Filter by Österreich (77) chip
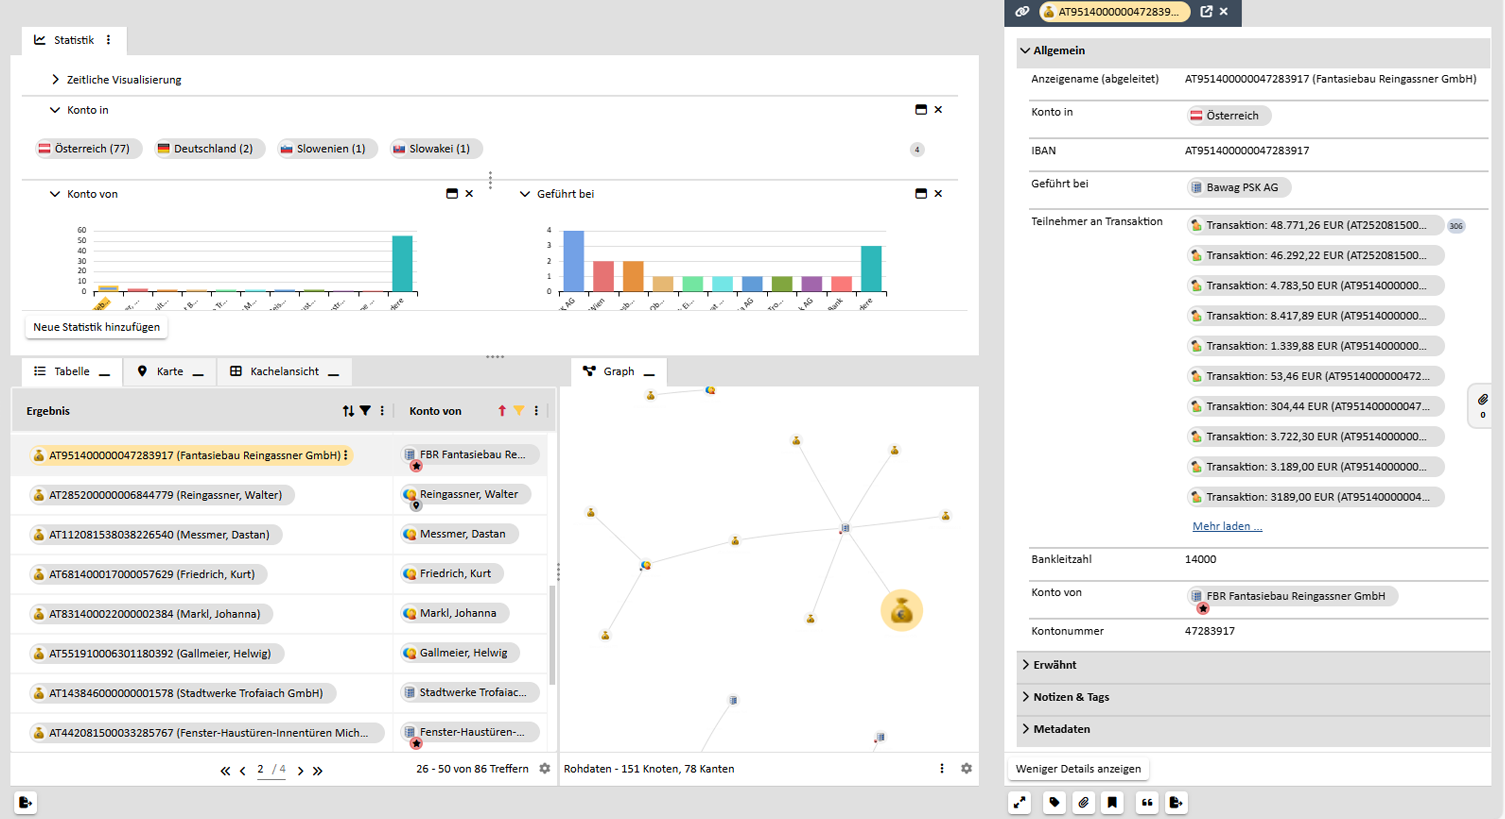Image resolution: width=1505 pixels, height=819 pixels. 88,149
